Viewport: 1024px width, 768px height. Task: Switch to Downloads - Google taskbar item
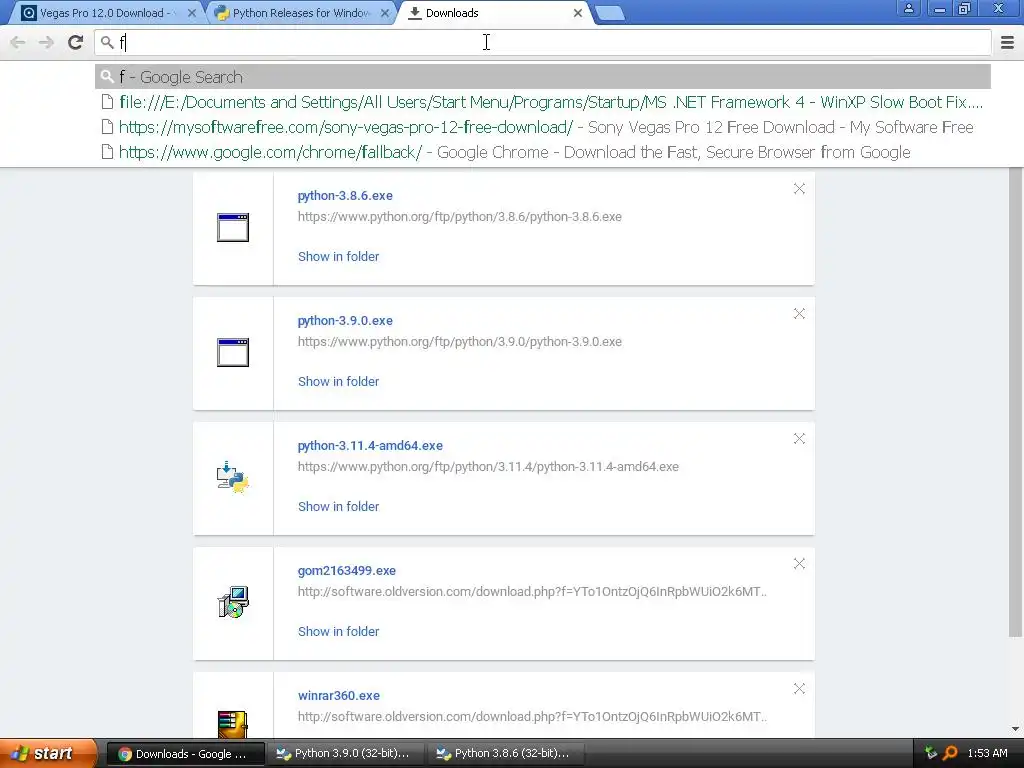coord(185,754)
